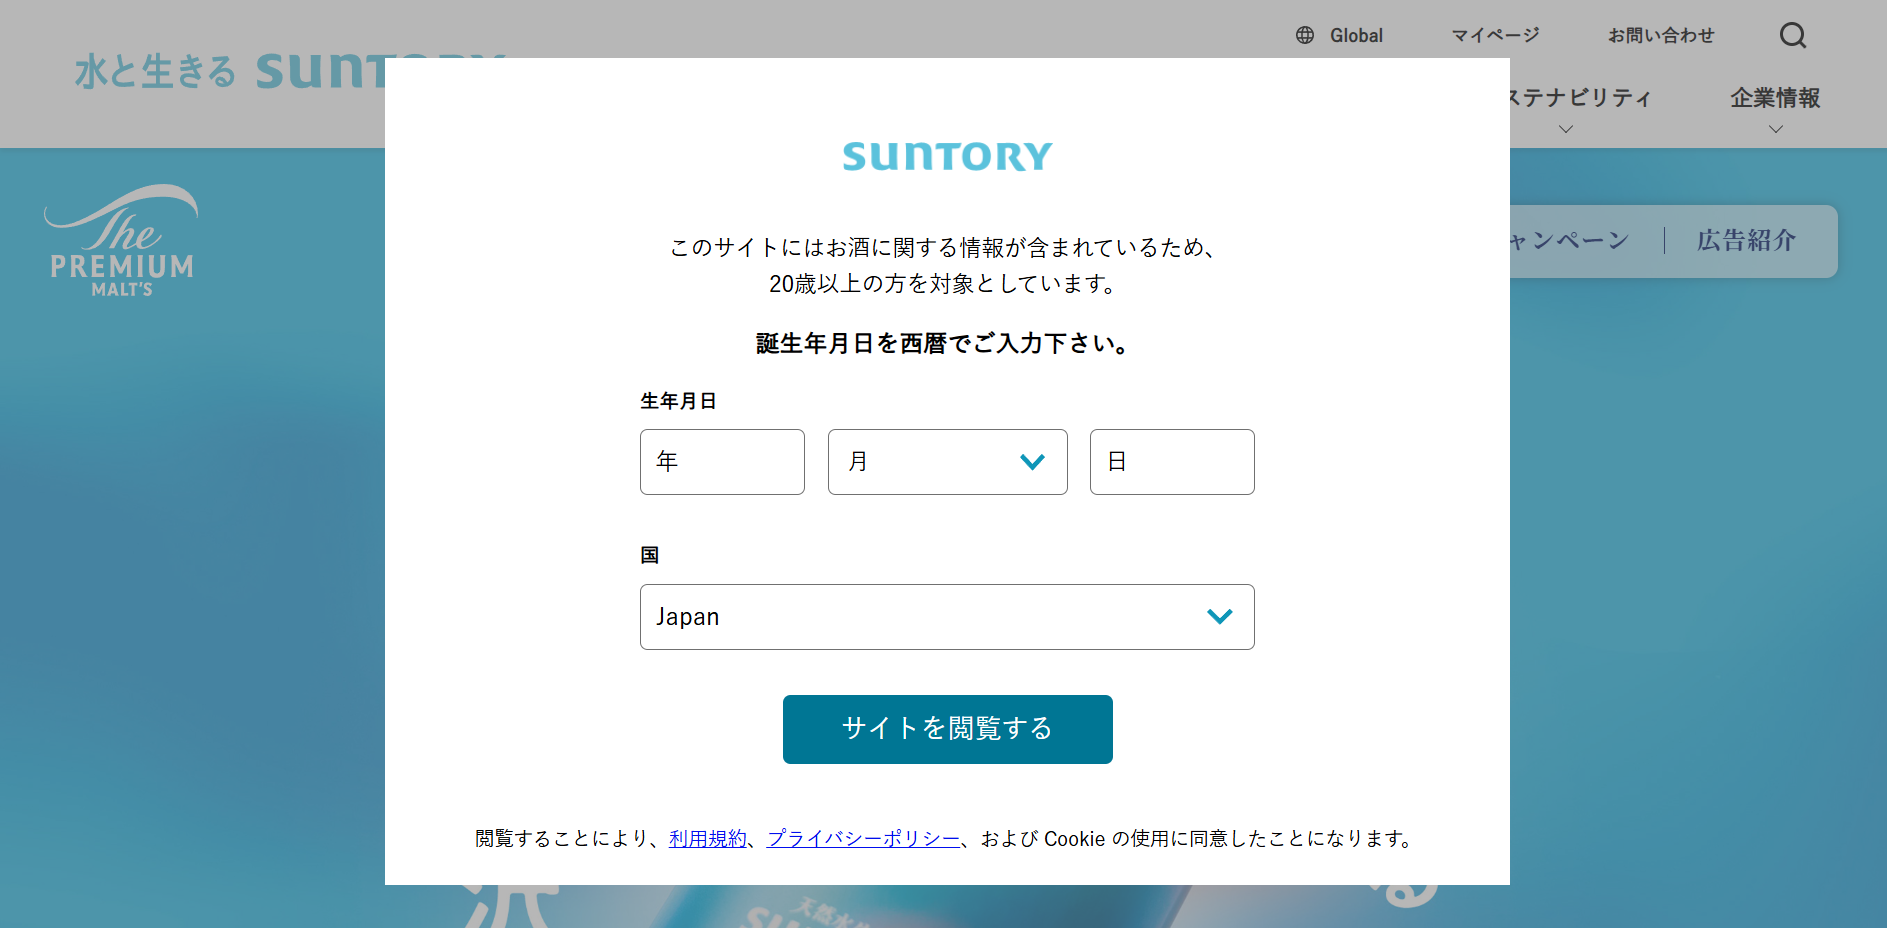
Task: Open the 月 month dropdown
Action: [947, 462]
